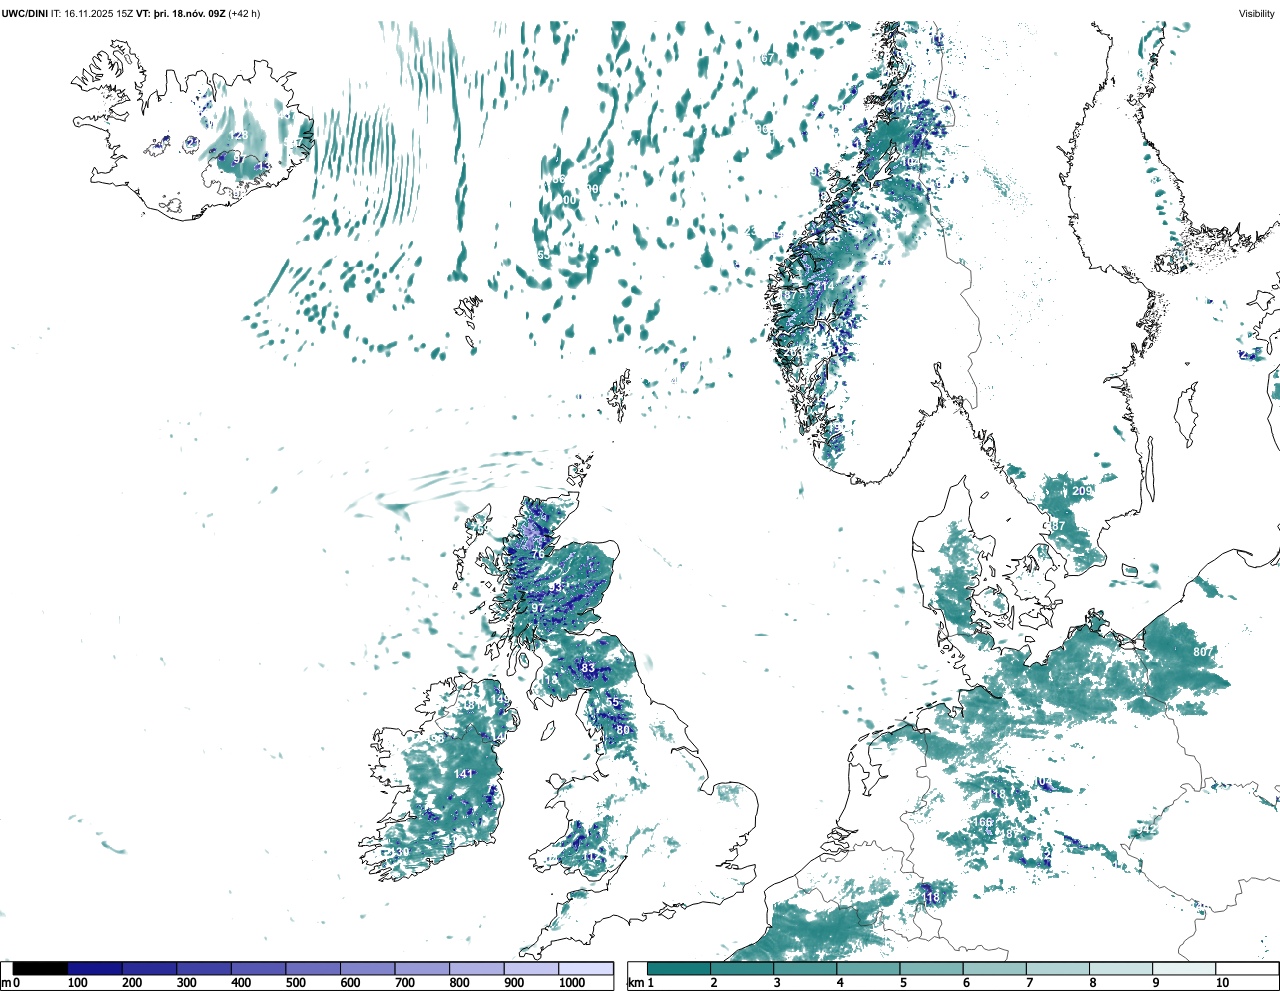Click the Visibility title at top right
1280x991 pixels.
pos(1256,14)
